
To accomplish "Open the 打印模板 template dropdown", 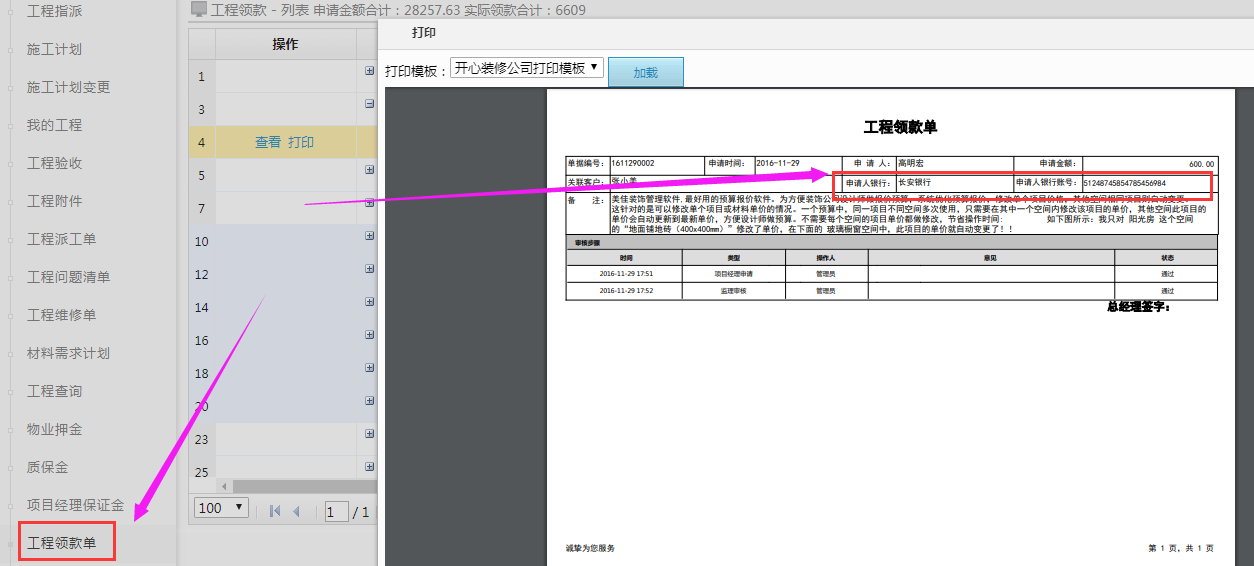I will click(527, 68).
